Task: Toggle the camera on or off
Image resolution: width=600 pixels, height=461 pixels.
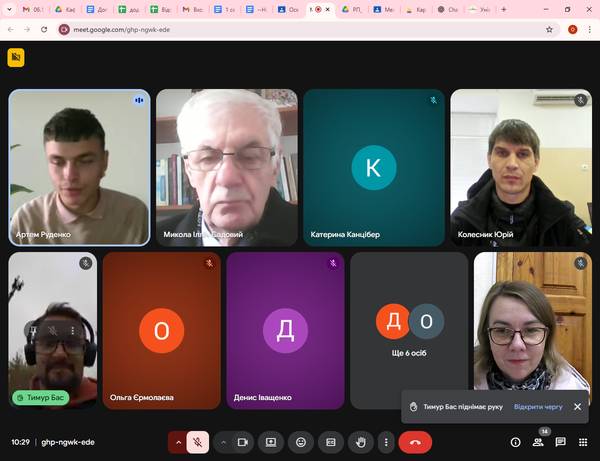Action: point(241,442)
